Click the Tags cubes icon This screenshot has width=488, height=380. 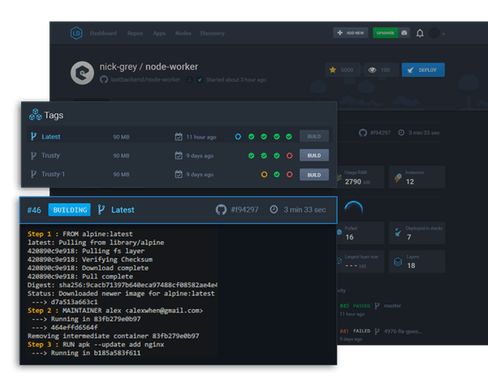pyautogui.click(x=35, y=115)
